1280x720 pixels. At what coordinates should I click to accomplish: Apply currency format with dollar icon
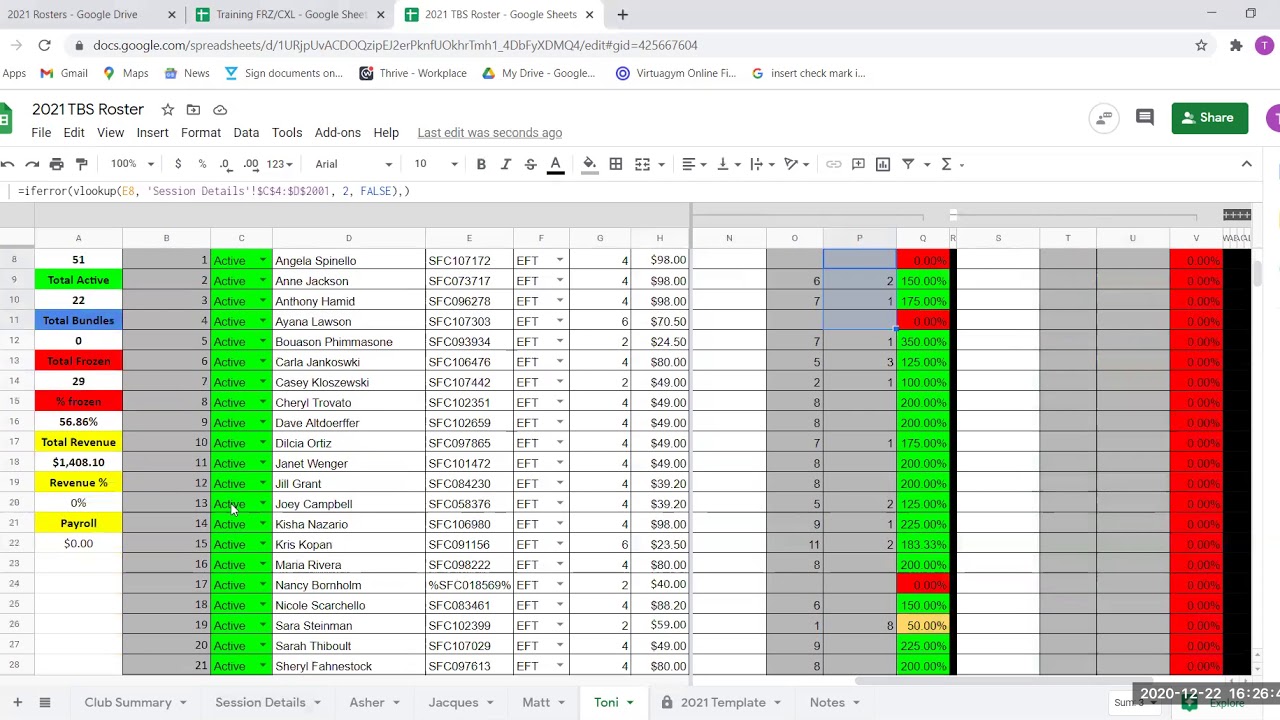[x=178, y=164]
